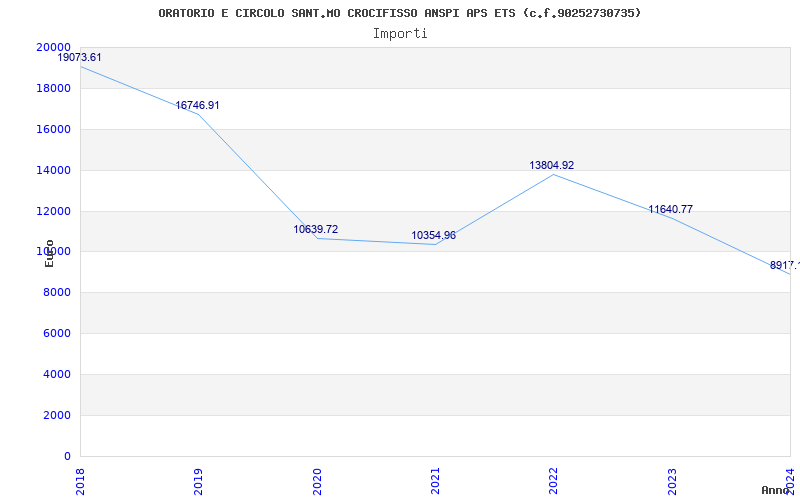Screen dimensions: 800x500
Task: Click the 12000 y-axis tick label
Action: point(53,211)
